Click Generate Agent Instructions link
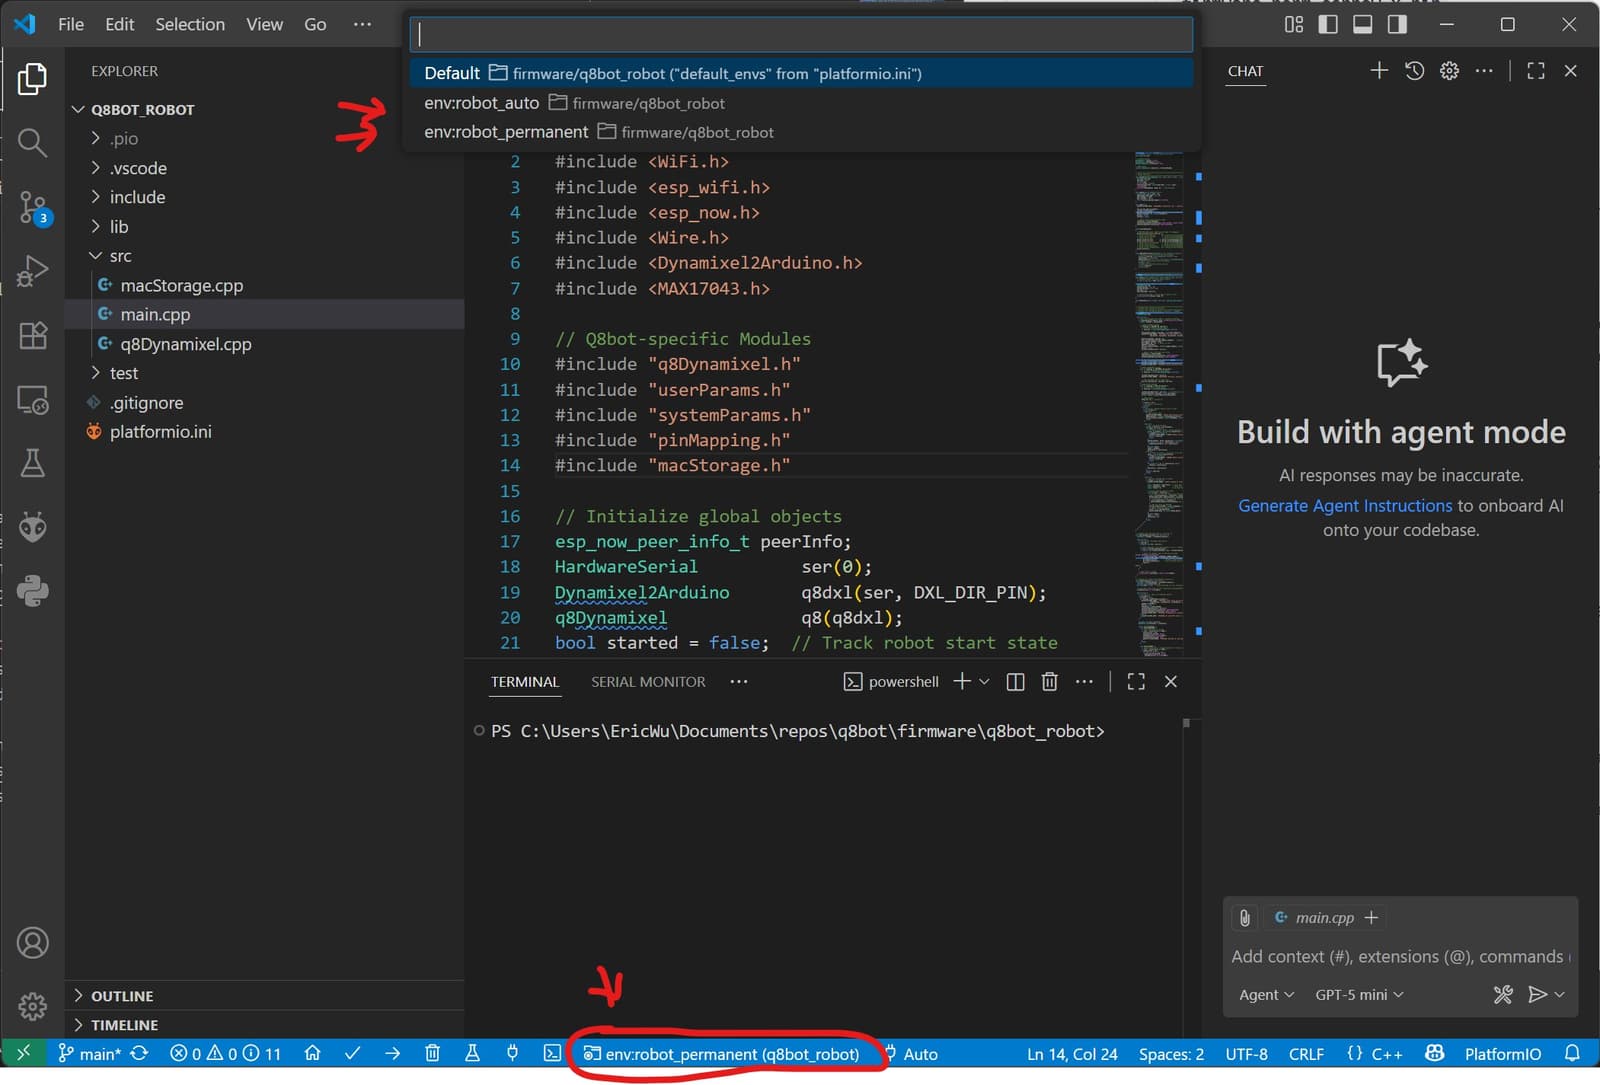The width and height of the screenshot is (1600, 1085). (1345, 506)
